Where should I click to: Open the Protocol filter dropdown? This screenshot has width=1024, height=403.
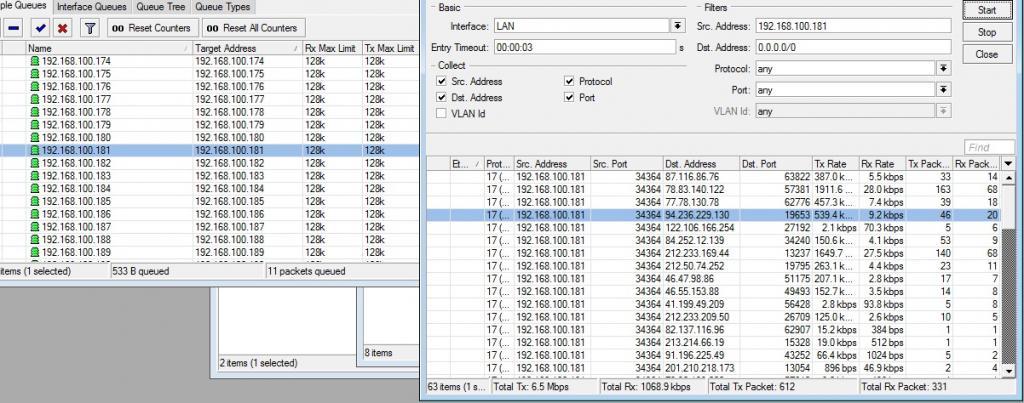[942, 68]
